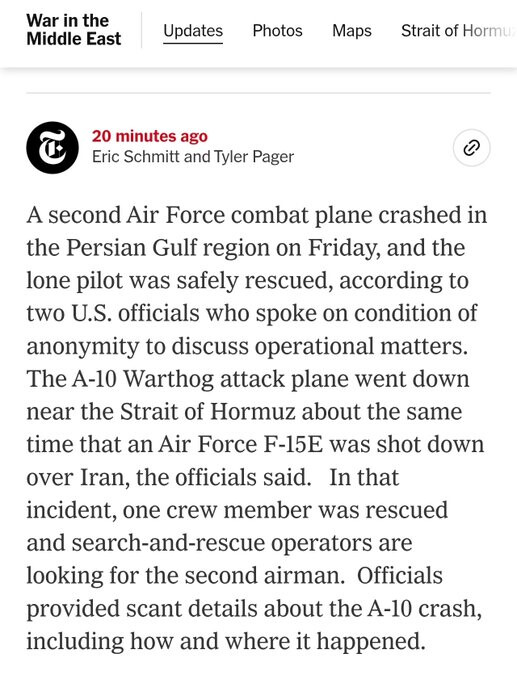
Task: Open the War in the Middle East heading
Action: click(x=74, y=29)
